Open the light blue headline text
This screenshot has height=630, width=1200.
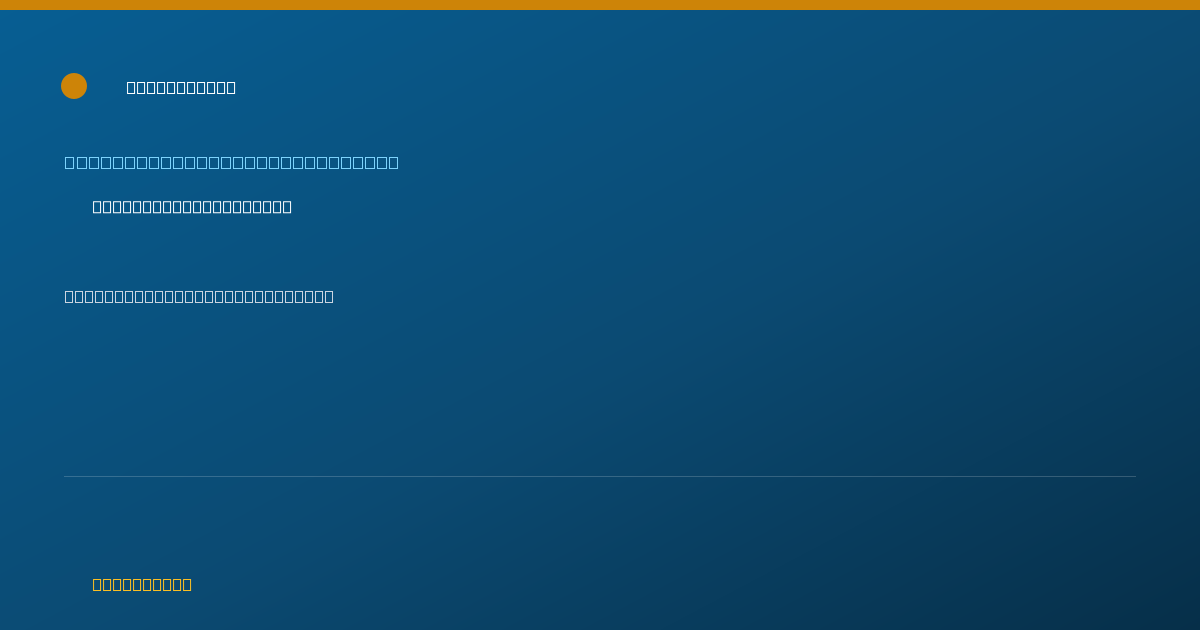(x=231, y=162)
